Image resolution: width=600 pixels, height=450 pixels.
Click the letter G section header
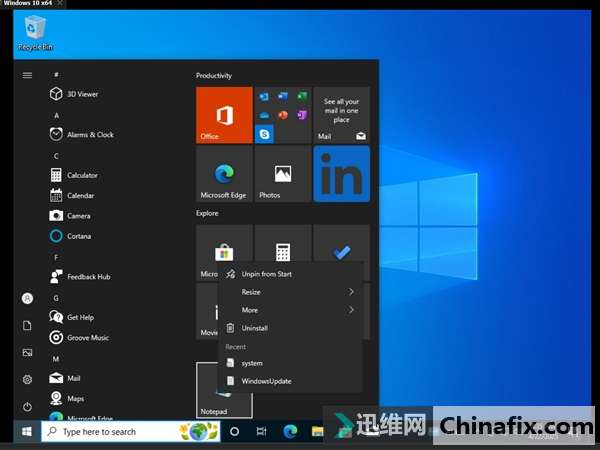point(56,298)
